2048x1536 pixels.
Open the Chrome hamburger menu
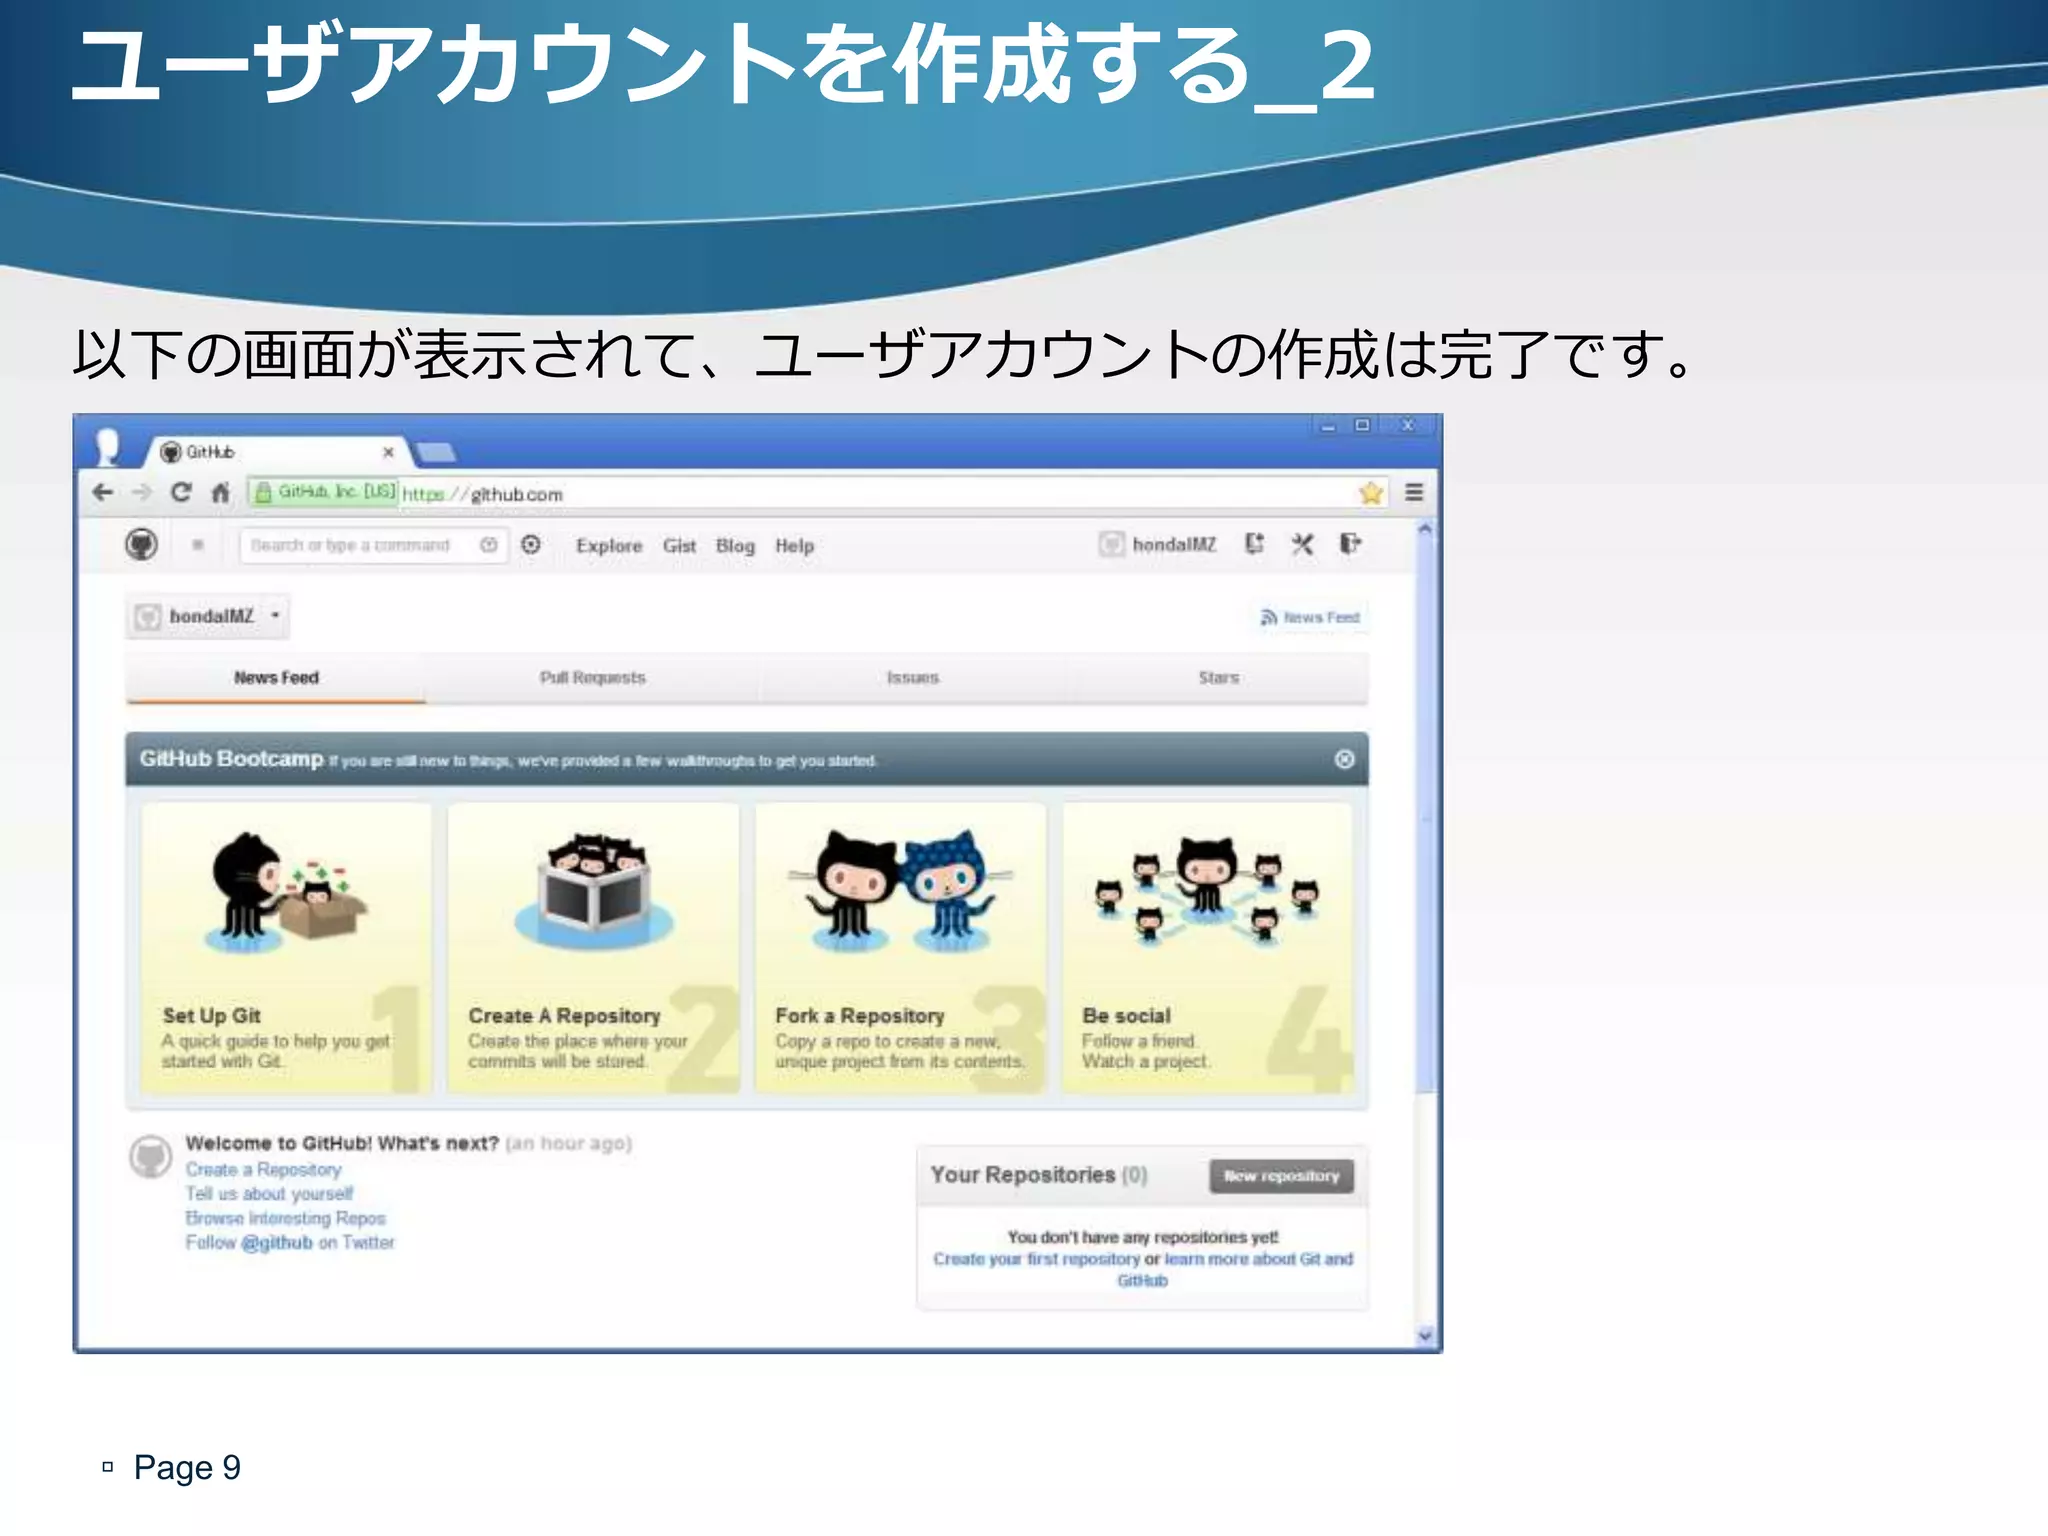1414,492
